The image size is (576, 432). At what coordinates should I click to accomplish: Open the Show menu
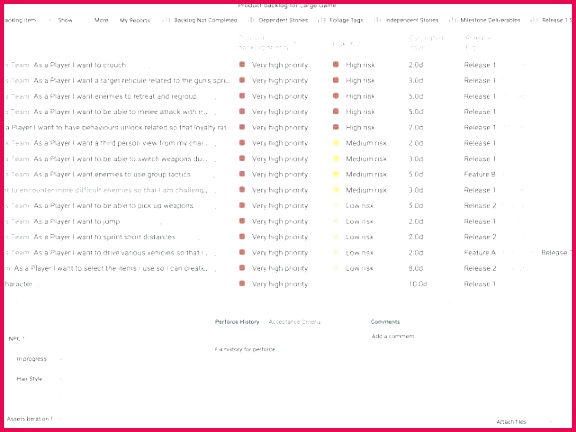tap(65, 20)
